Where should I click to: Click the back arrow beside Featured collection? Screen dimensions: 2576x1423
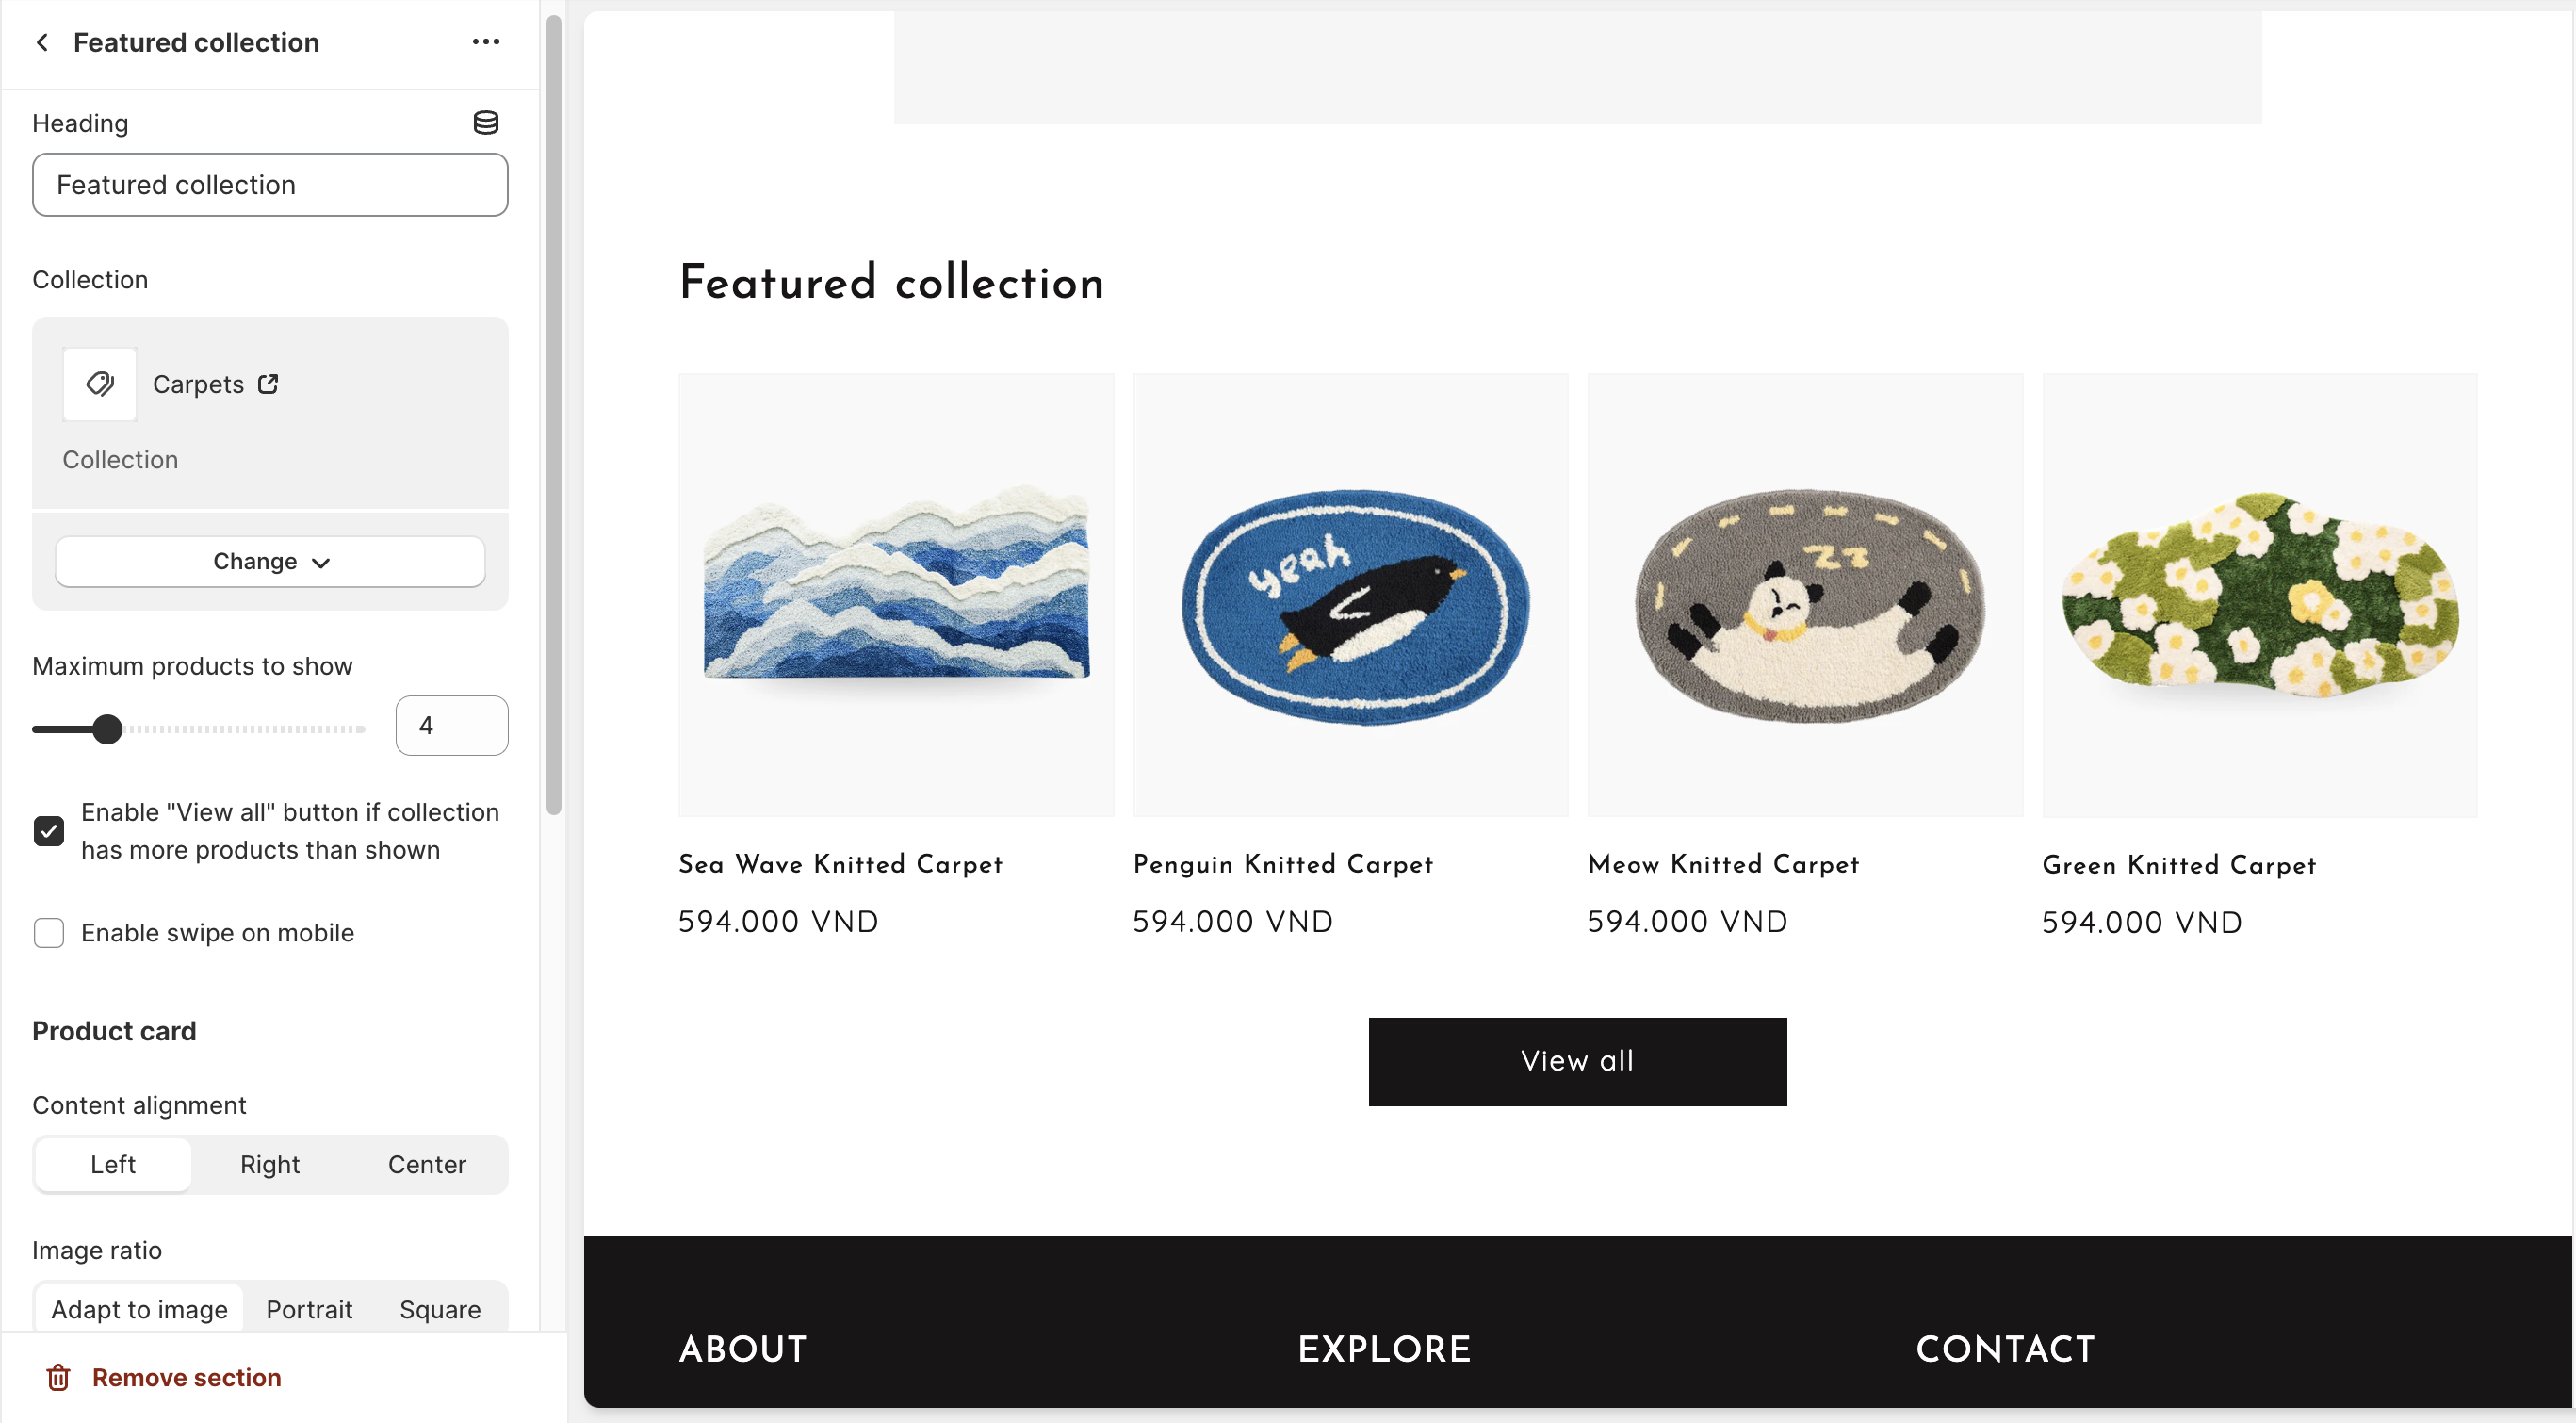(x=42, y=42)
